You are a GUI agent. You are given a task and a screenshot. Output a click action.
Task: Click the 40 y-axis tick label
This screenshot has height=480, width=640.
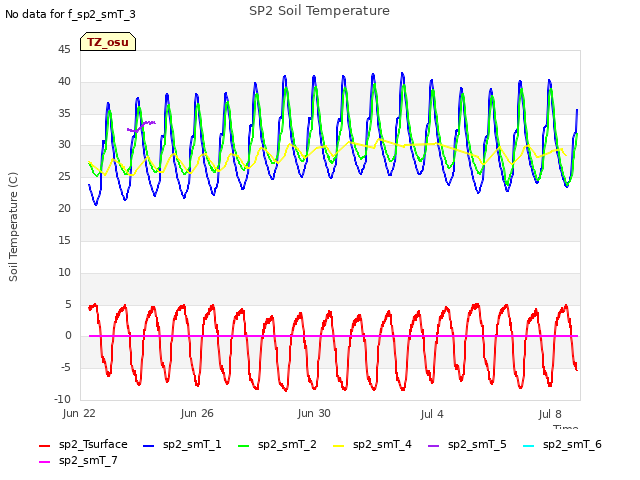[x=64, y=81]
